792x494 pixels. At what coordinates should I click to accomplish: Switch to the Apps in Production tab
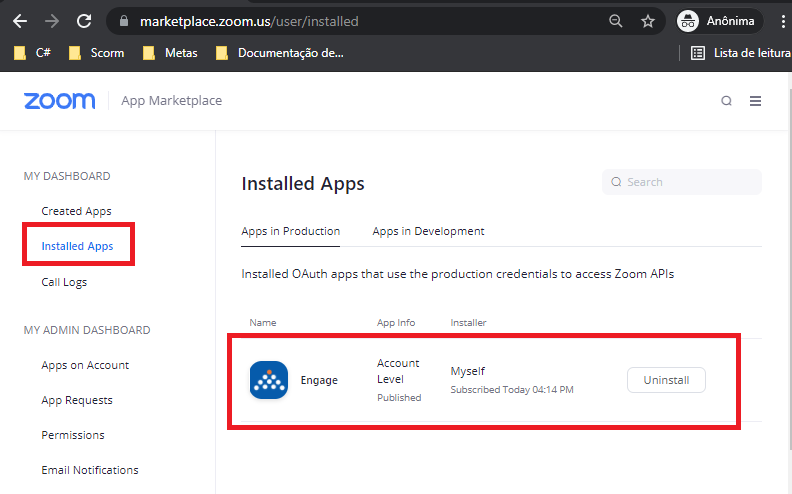click(x=290, y=231)
